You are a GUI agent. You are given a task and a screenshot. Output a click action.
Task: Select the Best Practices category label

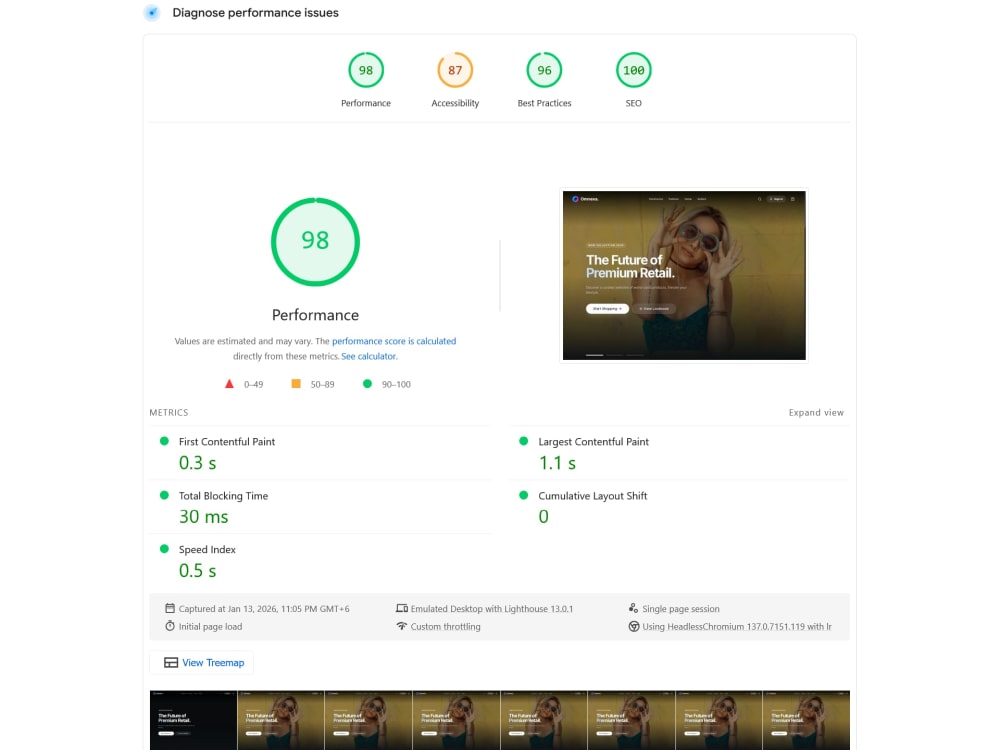click(x=544, y=103)
